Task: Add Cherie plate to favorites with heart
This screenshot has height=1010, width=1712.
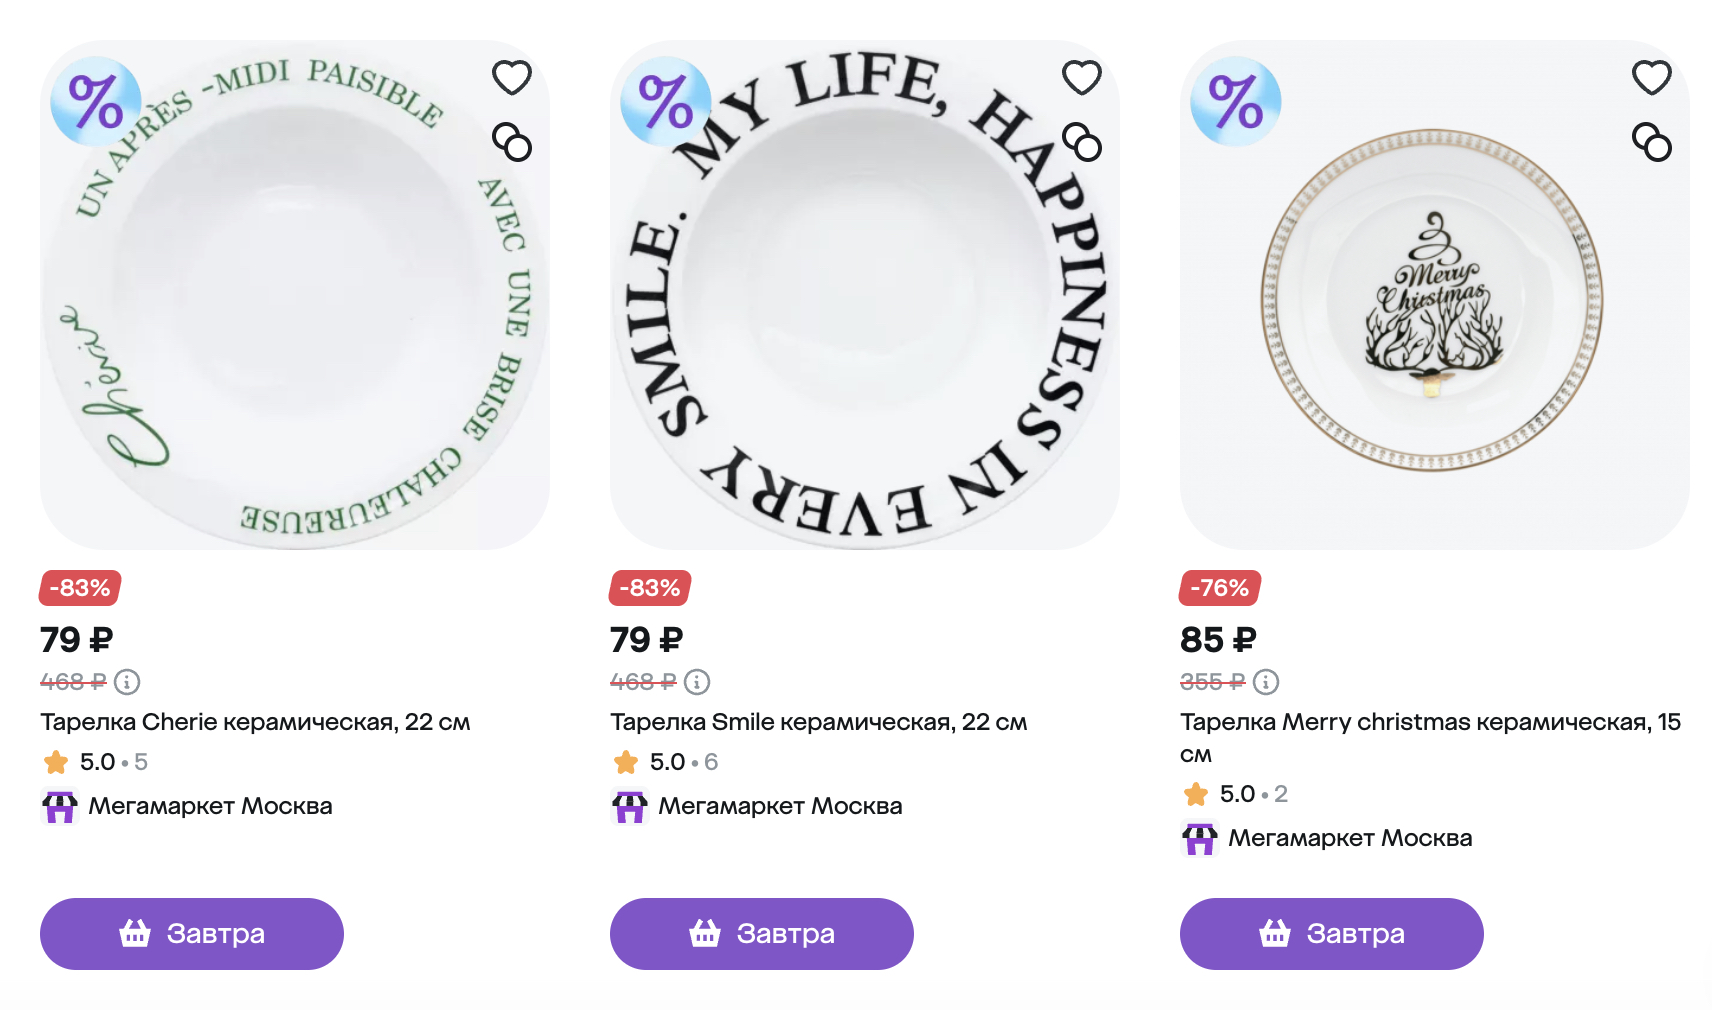Action: (511, 78)
